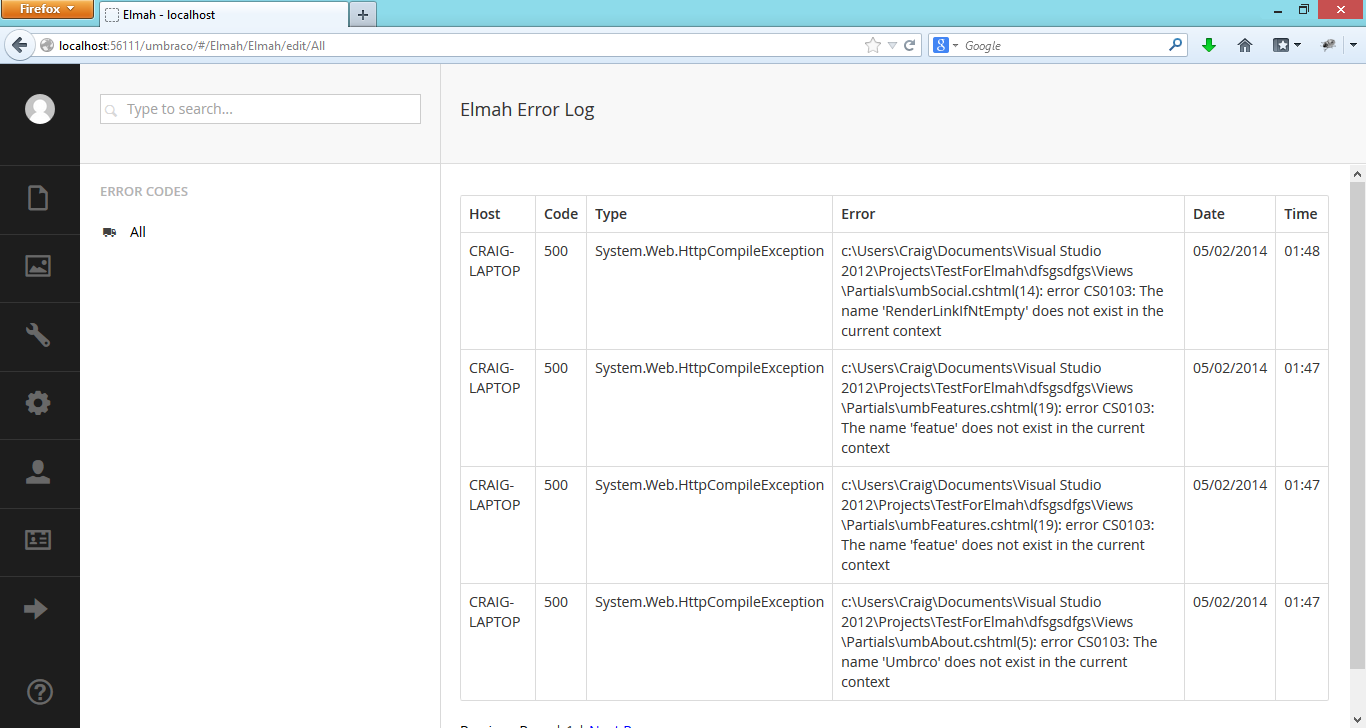Open the arrow section icon in sidebar
This screenshot has width=1366, height=728.
(36, 609)
